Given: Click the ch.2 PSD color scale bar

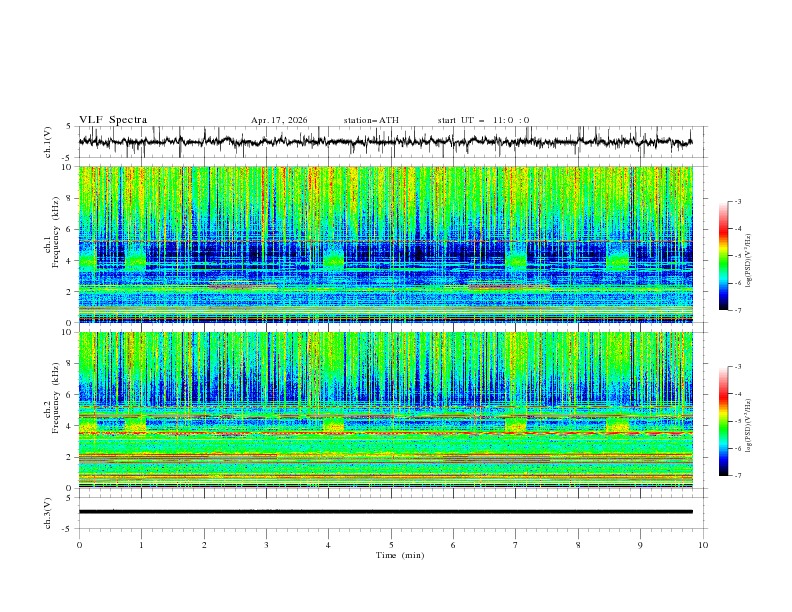Looking at the screenshot, I should tap(723, 421).
